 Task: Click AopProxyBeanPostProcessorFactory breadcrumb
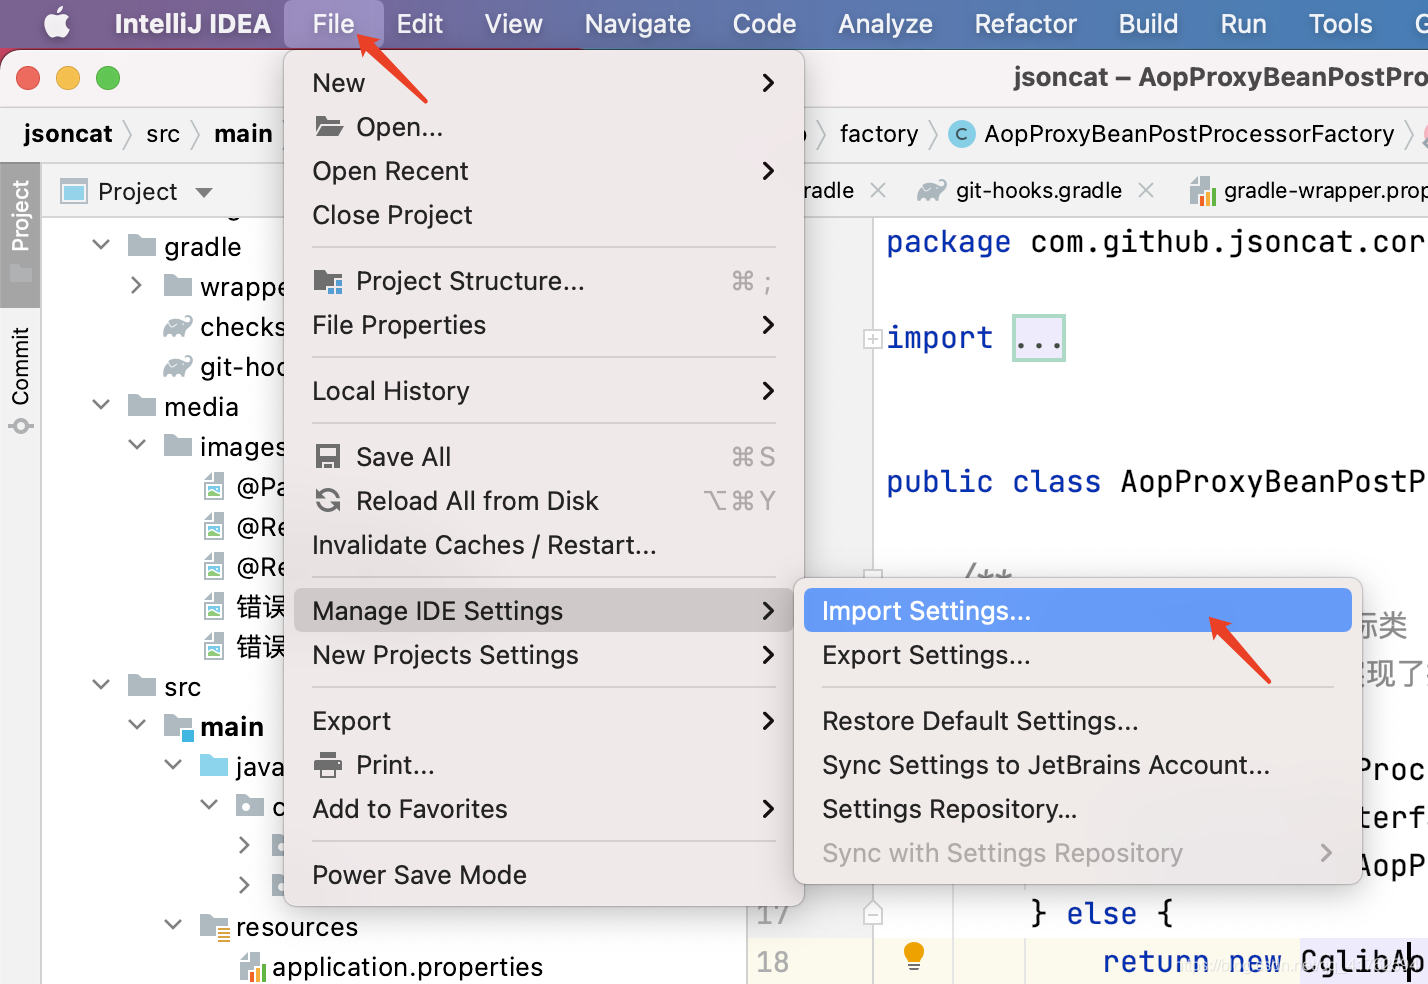tap(1189, 134)
